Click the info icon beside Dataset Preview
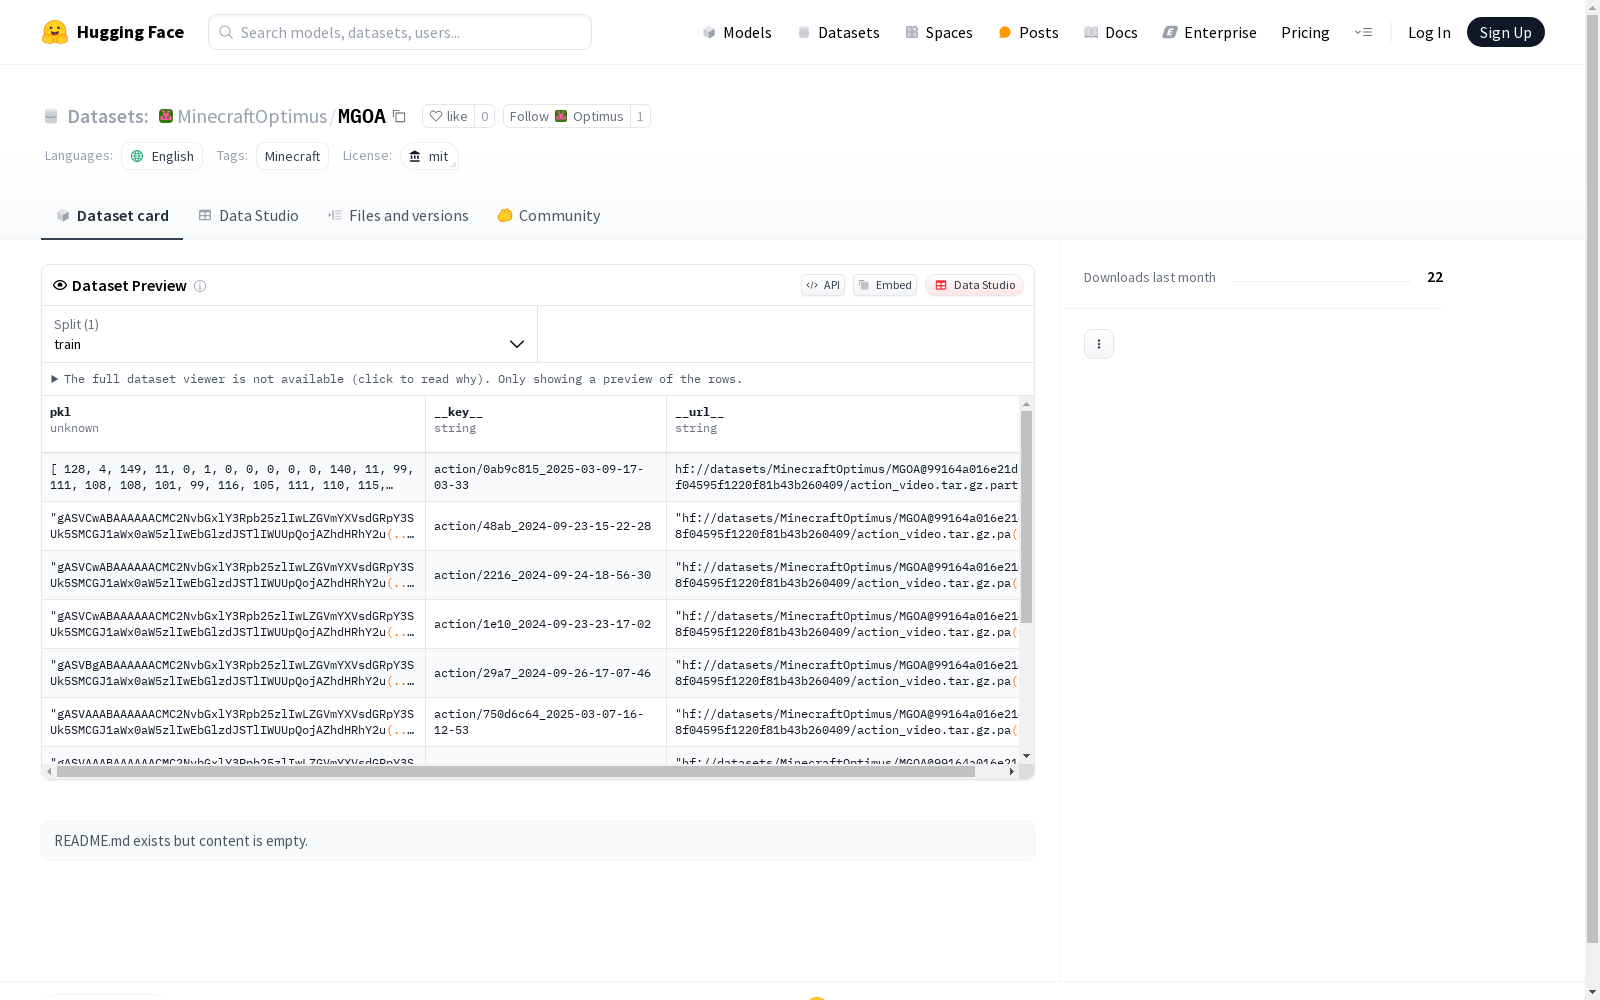1600x1000 pixels. coord(200,286)
